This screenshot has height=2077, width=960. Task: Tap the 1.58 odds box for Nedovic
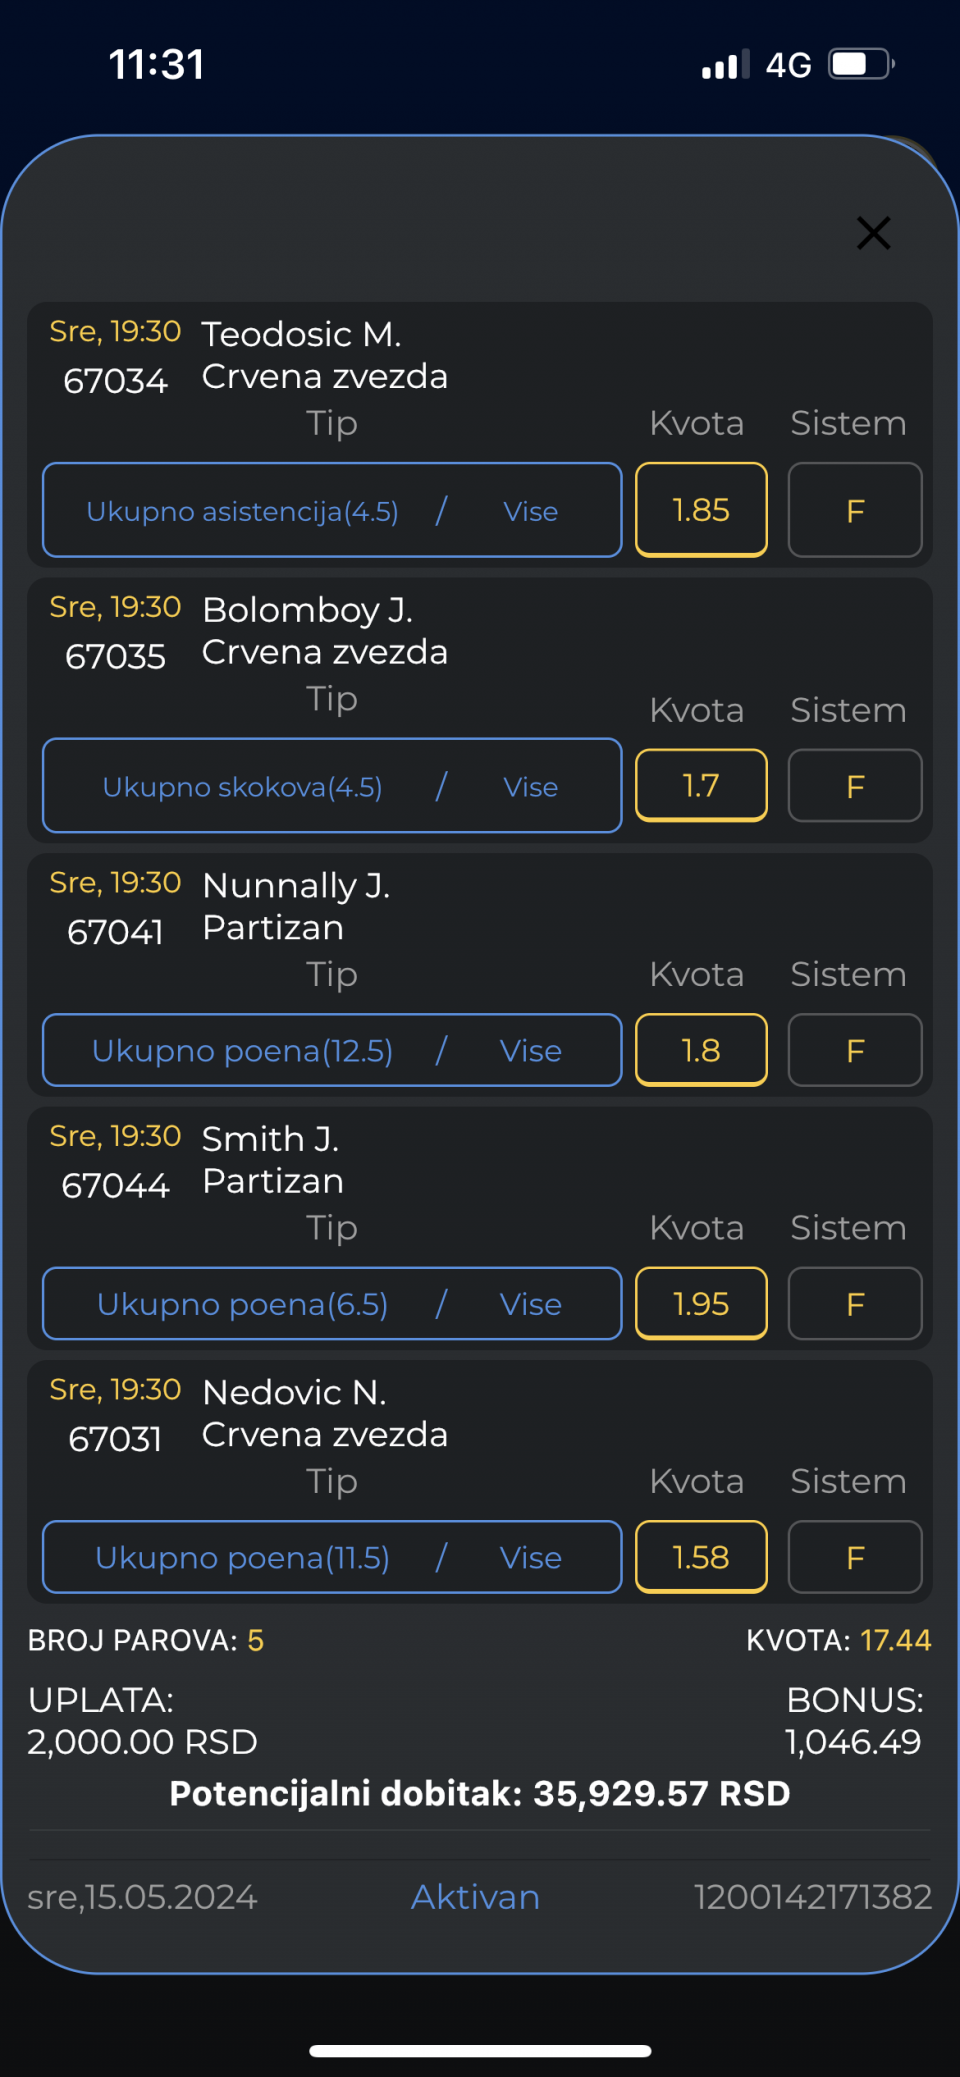tap(701, 1557)
